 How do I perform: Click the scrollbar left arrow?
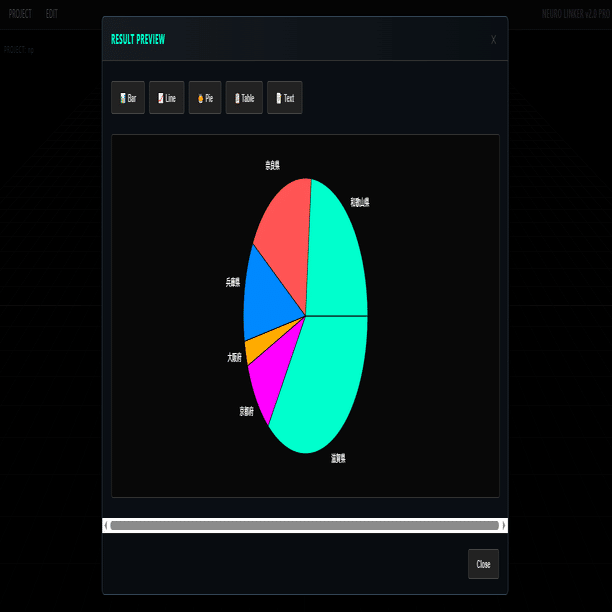(106, 525)
